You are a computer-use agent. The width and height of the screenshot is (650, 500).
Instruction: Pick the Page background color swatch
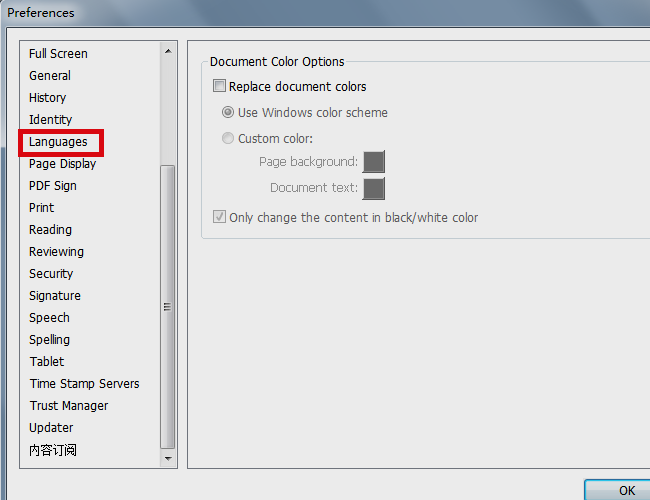(x=374, y=162)
